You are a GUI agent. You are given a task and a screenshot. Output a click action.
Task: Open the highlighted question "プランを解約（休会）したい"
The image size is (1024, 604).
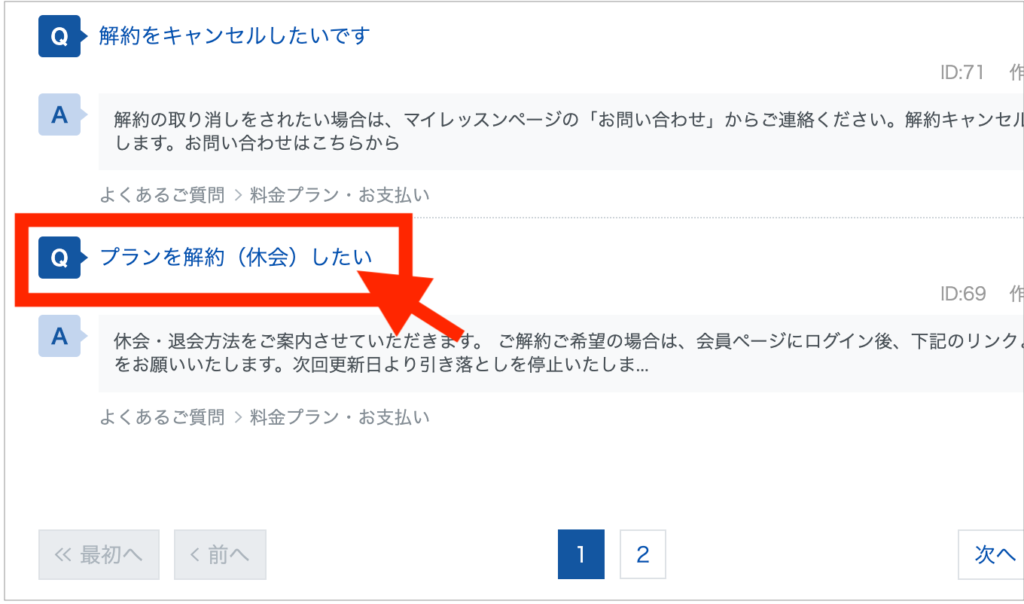237,256
